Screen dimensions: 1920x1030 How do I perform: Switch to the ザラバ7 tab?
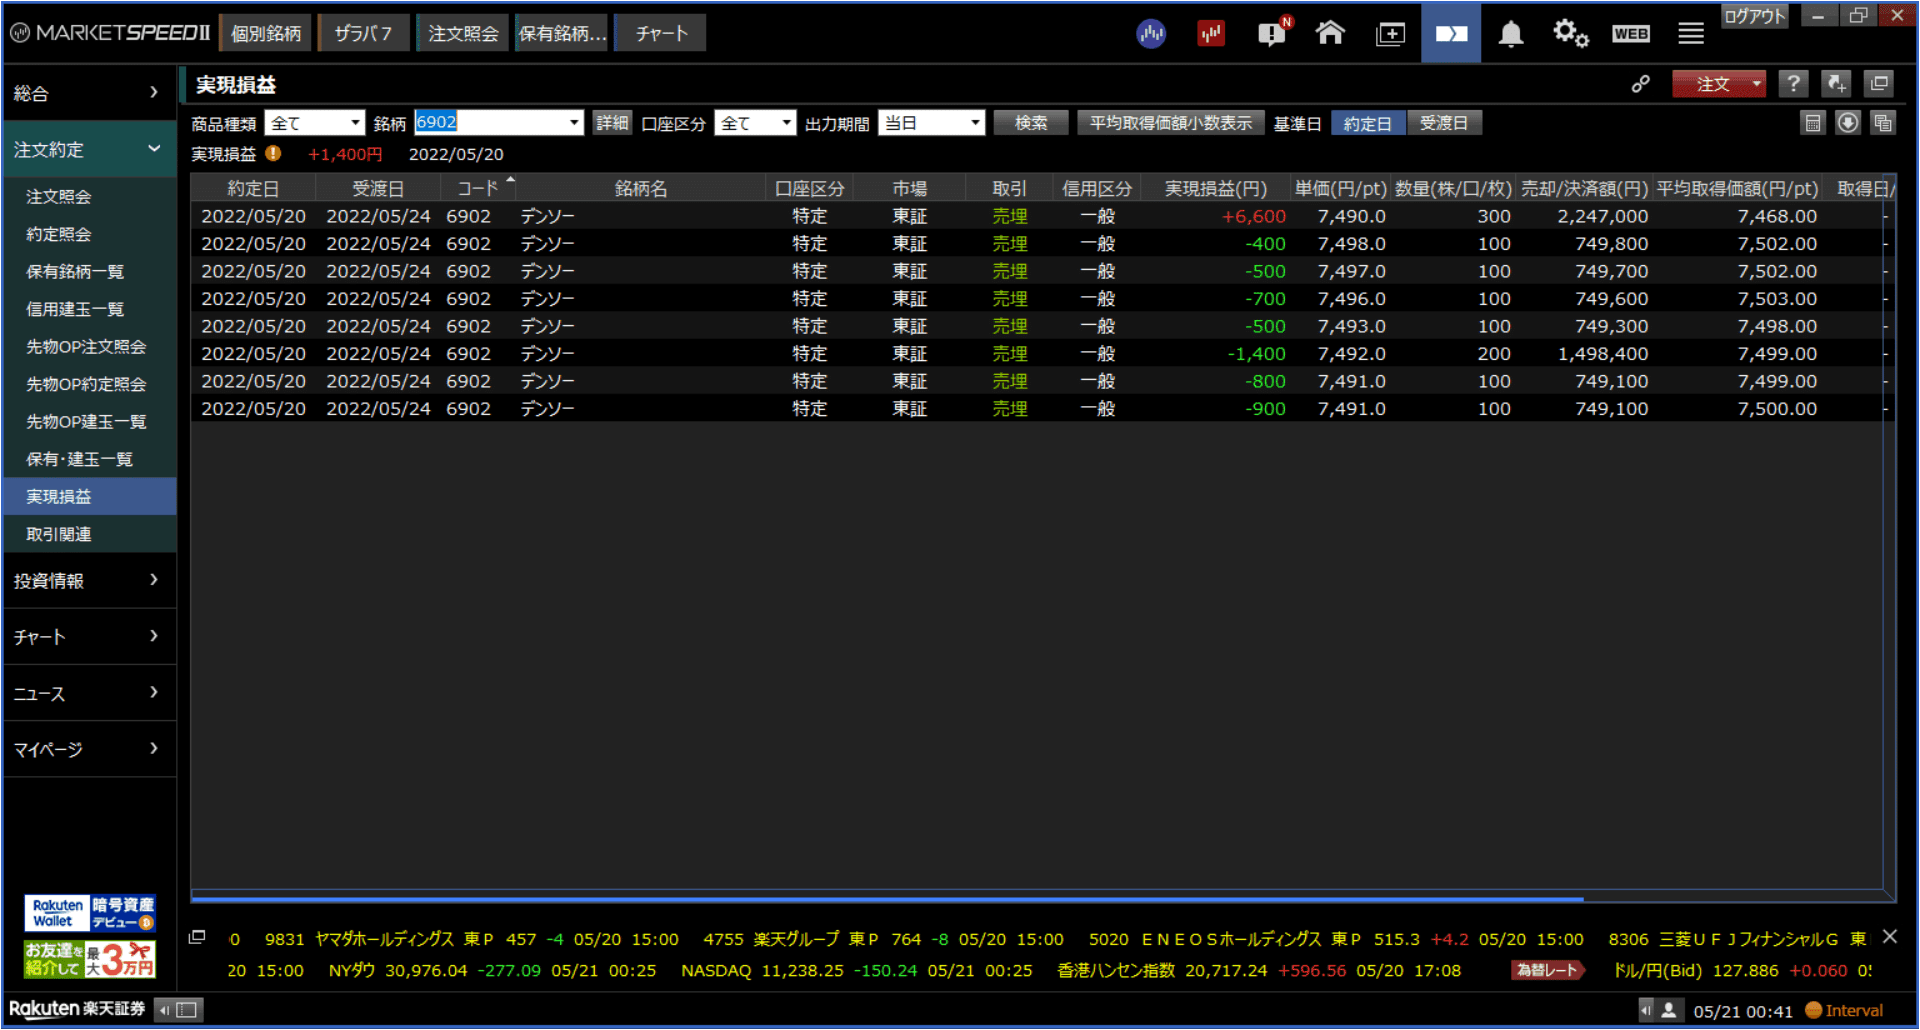pyautogui.click(x=363, y=33)
